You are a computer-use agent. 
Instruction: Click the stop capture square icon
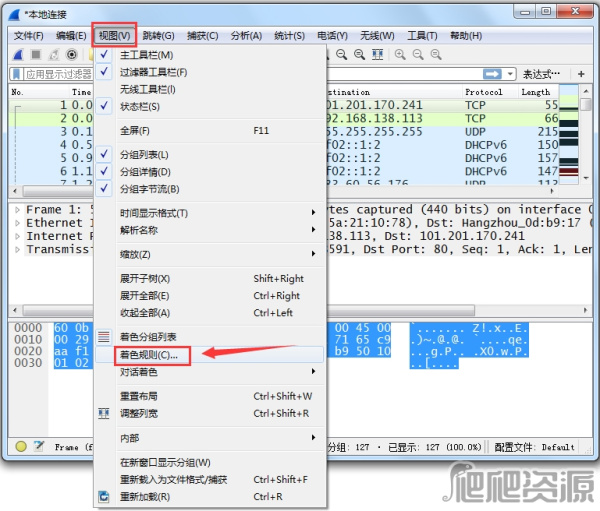(36, 55)
